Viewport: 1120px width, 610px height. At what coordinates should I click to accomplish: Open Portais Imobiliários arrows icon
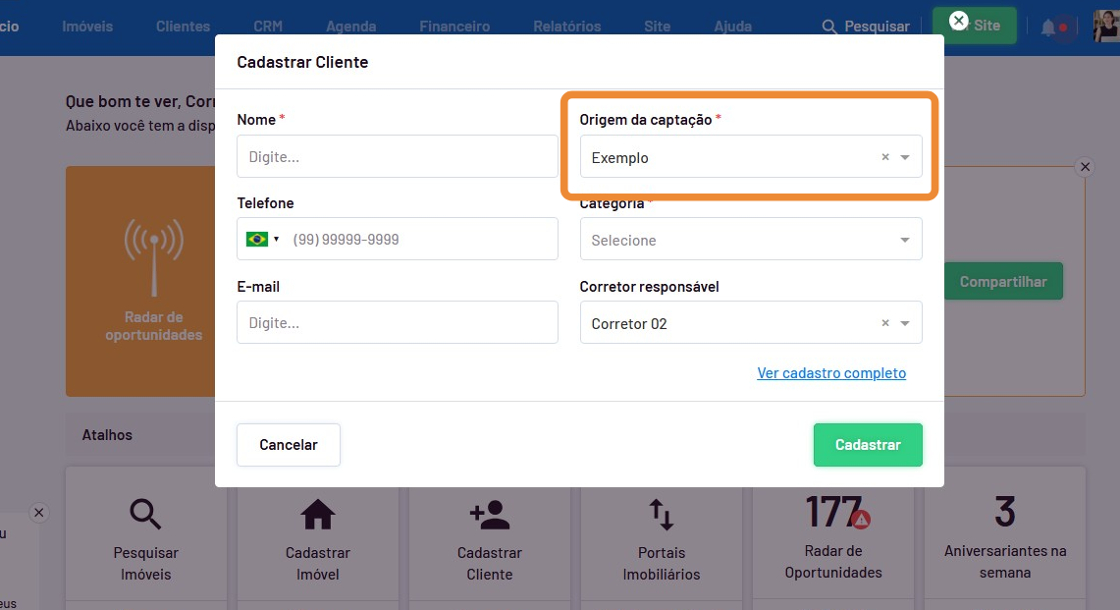point(661,515)
